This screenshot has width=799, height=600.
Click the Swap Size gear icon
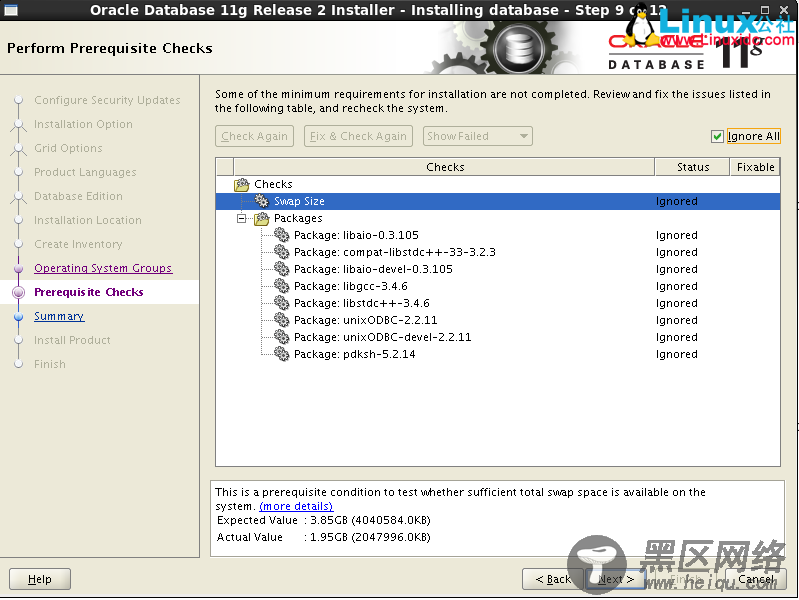click(x=261, y=201)
